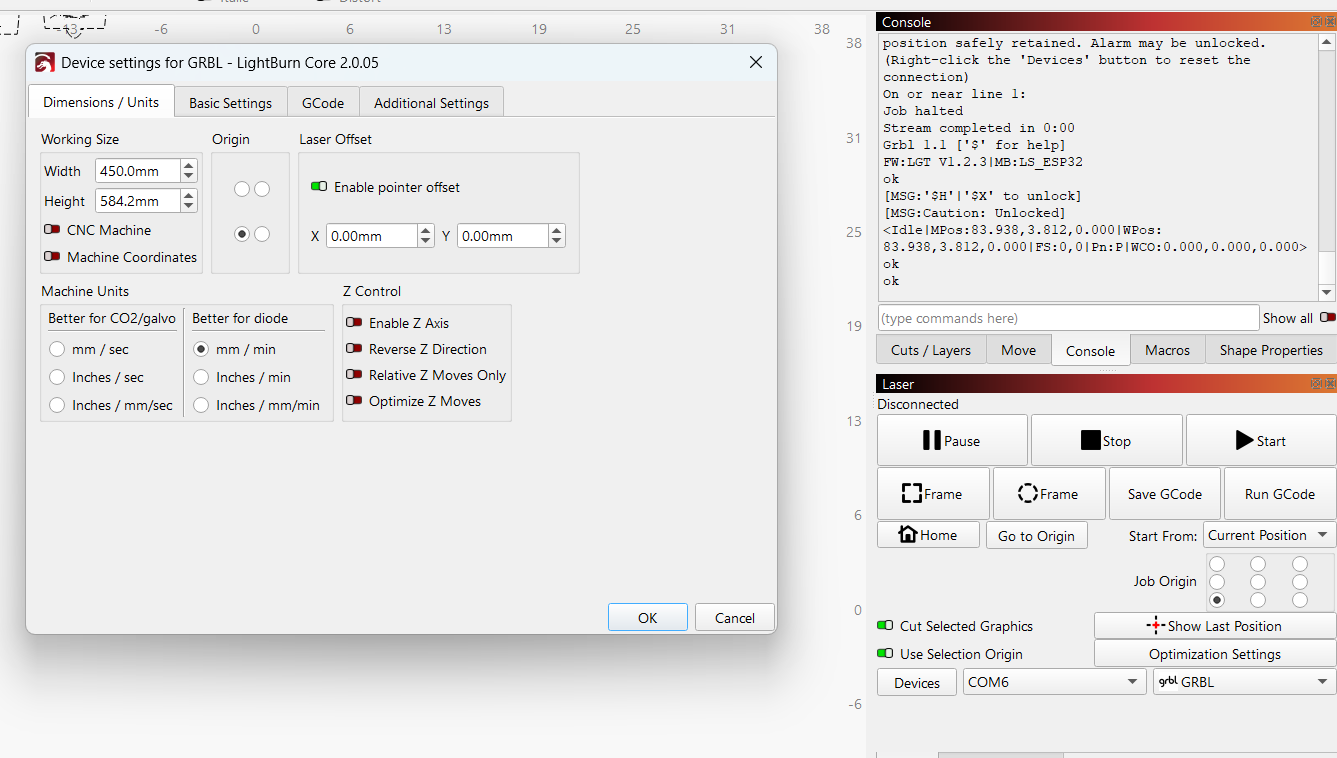1337x758 pixels.
Task: Enable the CNC Machine toggle
Action: click(x=52, y=230)
